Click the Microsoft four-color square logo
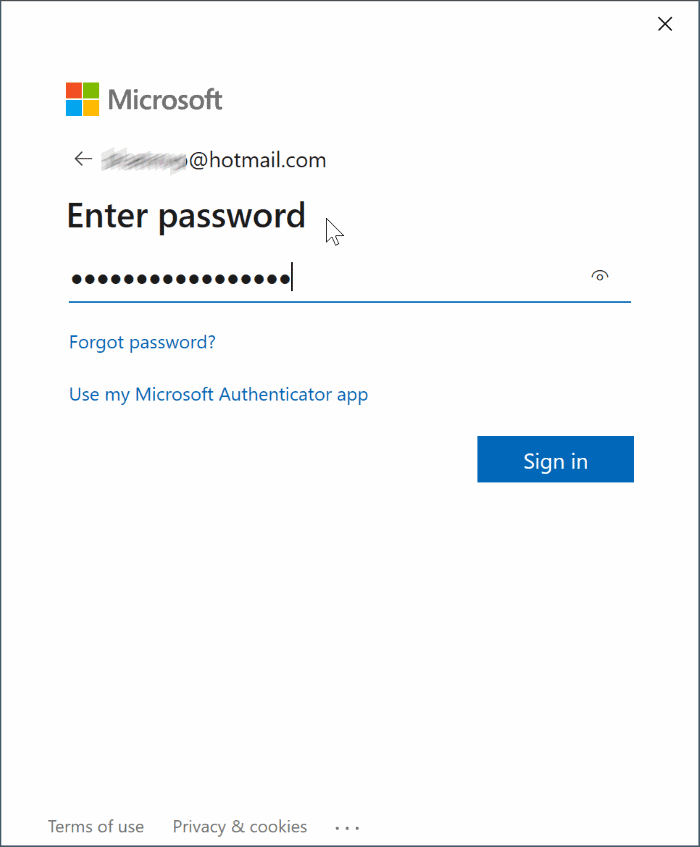The width and height of the screenshot is (700, 847). 83,100
